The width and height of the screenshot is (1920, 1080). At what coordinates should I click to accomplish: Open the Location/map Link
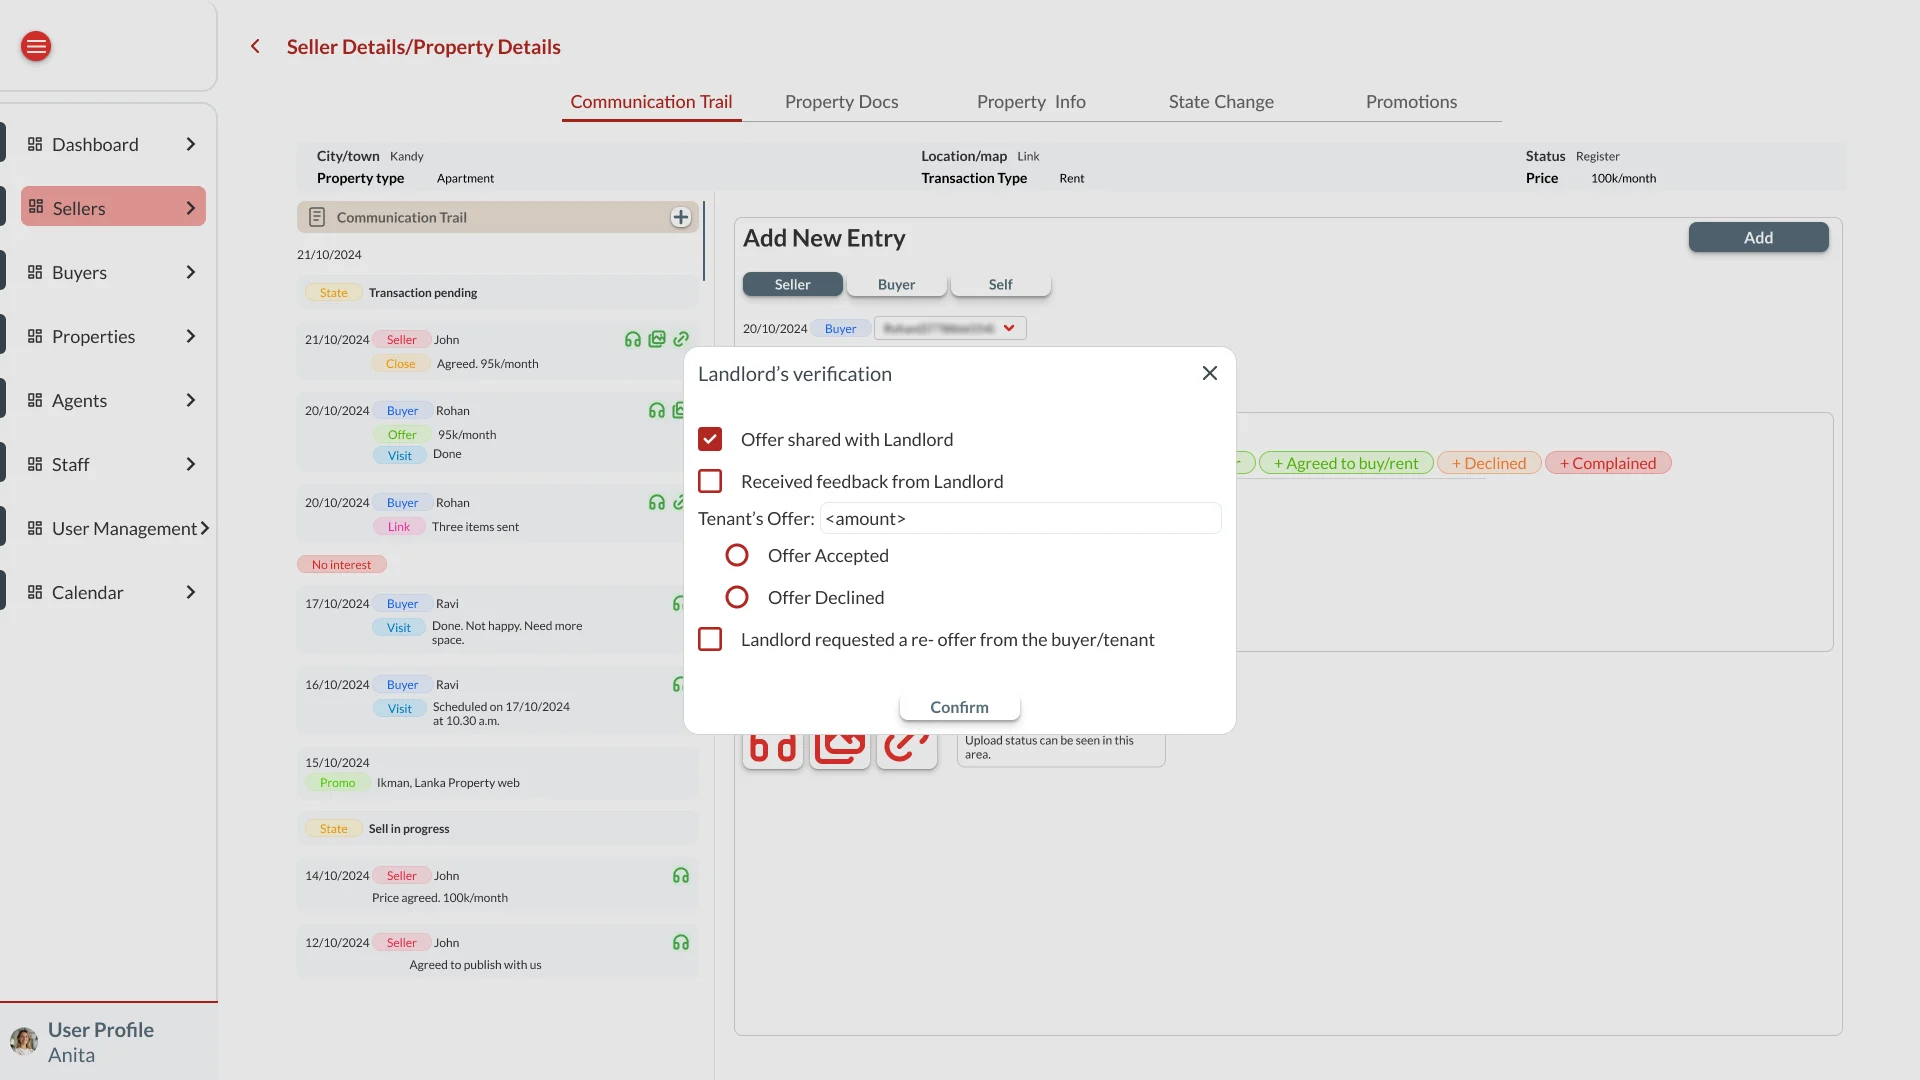pos(1028,157)
